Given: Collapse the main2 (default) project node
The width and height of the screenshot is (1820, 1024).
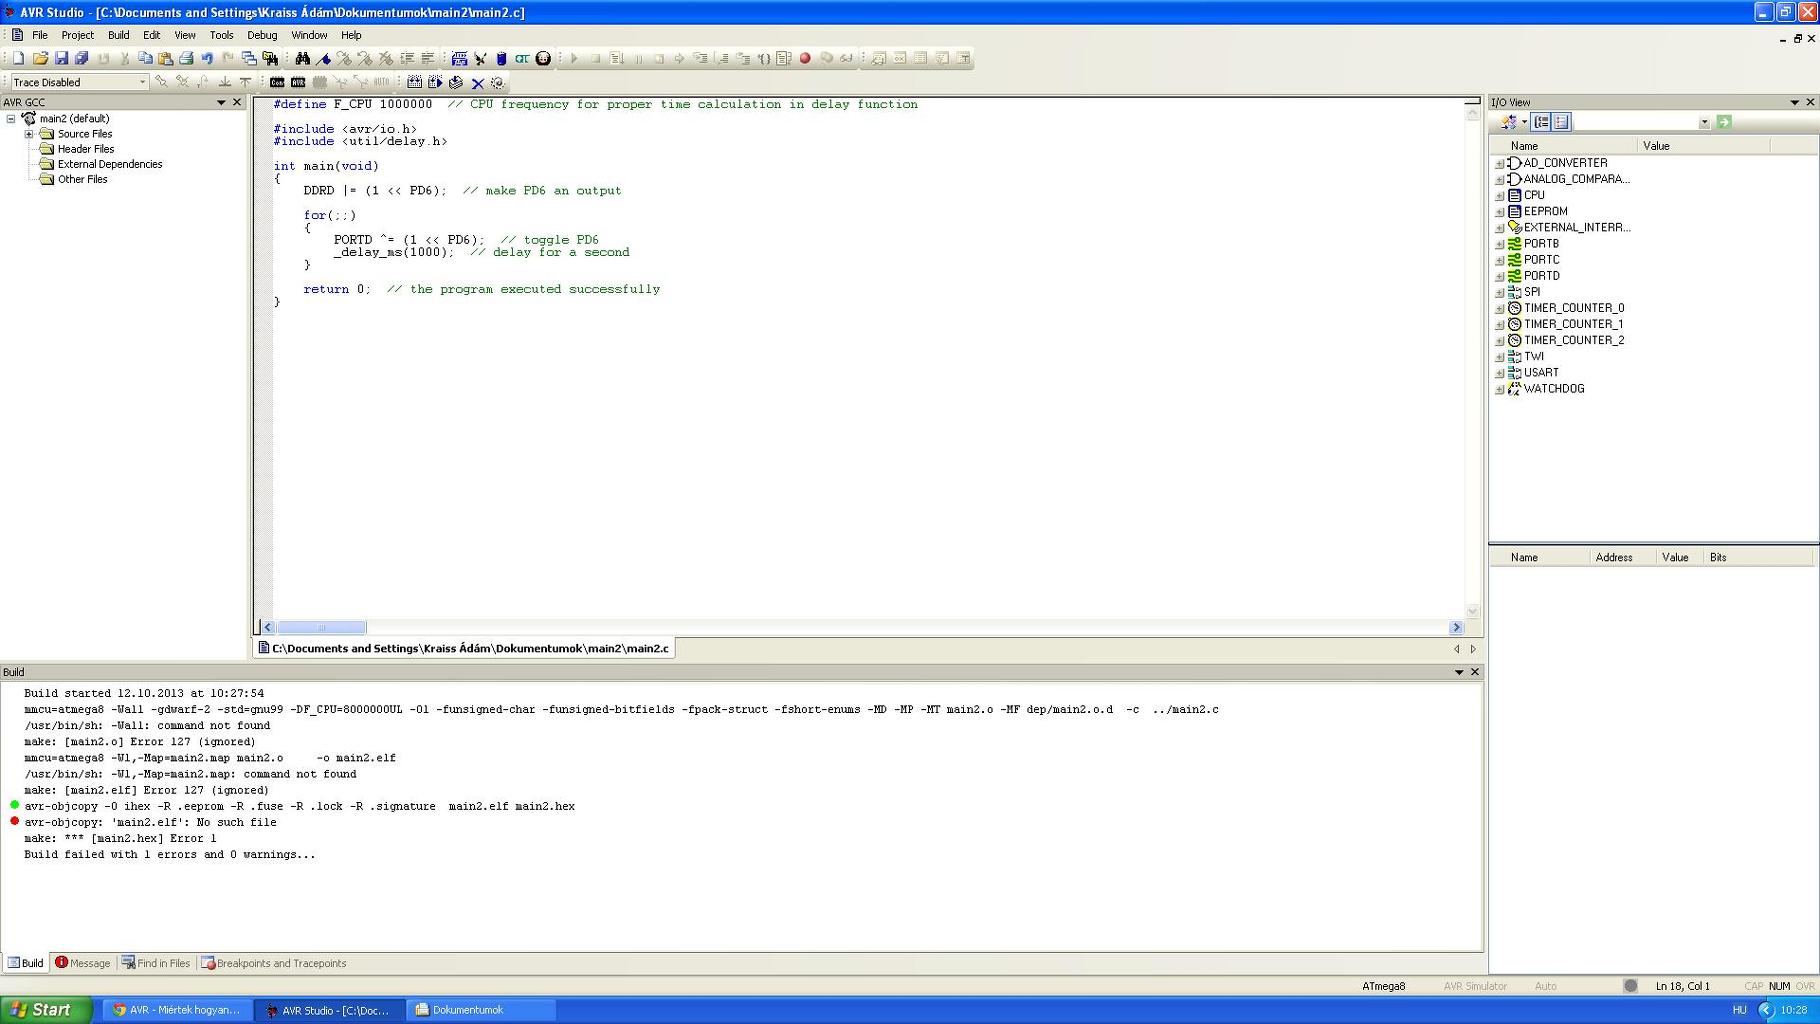Looking at the screenshot, I should click(11, 119).
